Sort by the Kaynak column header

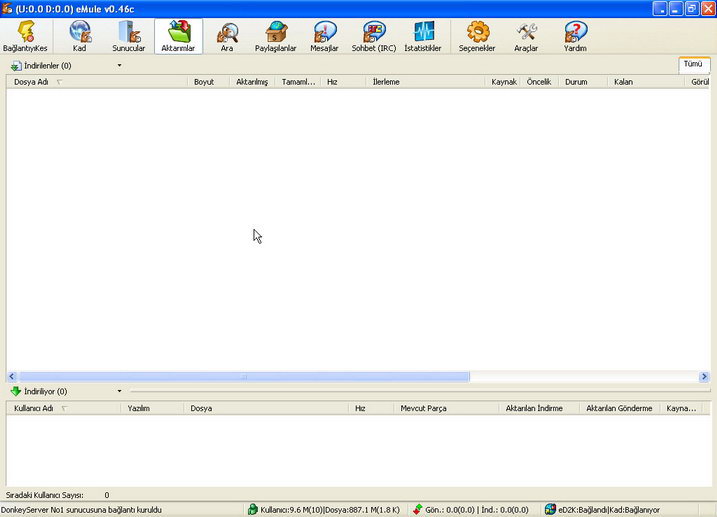pyautogui.click(x=503, y=82)
